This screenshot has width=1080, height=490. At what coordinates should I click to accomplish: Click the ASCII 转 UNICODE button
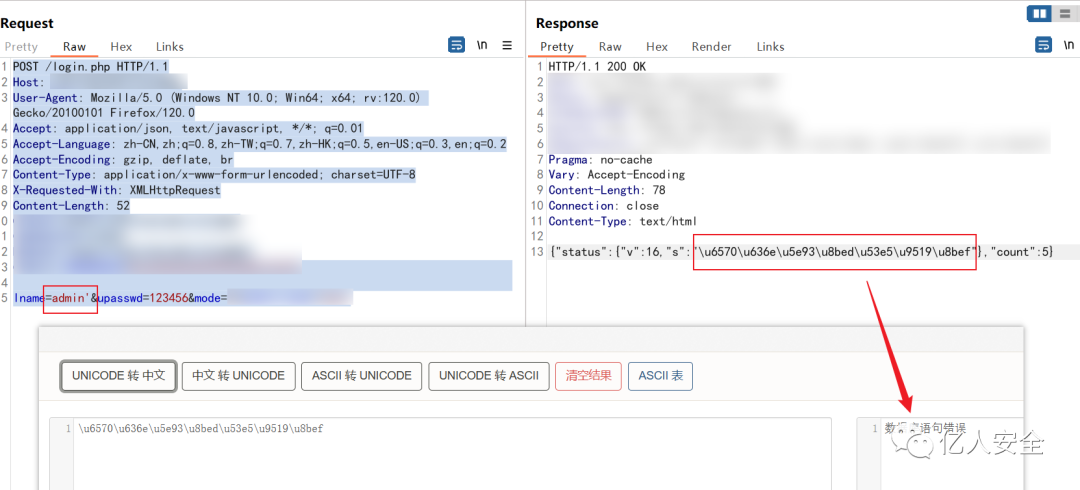coord(362,376)
